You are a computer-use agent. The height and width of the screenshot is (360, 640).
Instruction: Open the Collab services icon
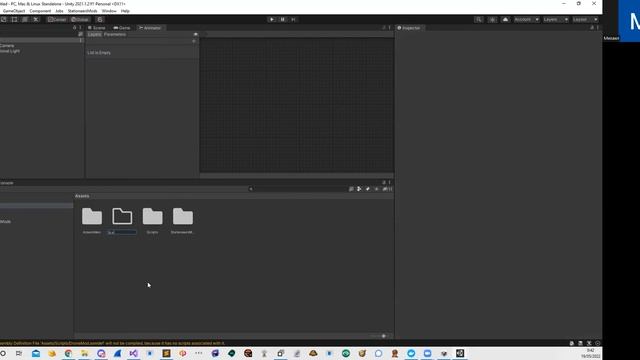point(492,20)
